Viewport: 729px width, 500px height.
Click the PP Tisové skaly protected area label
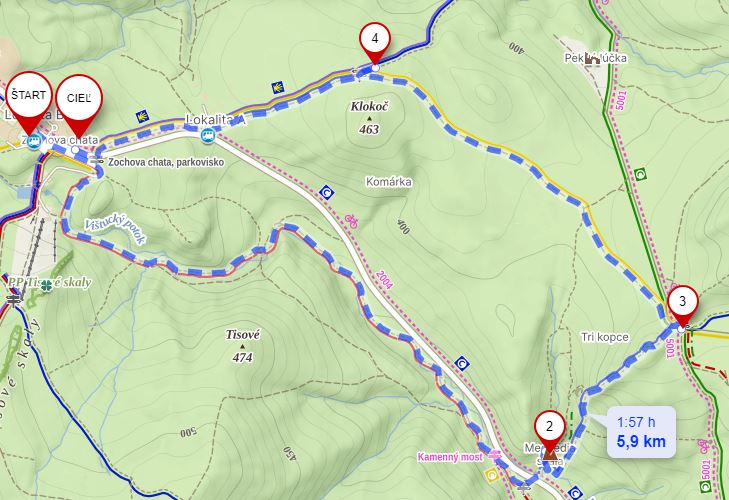coord(49,283)
